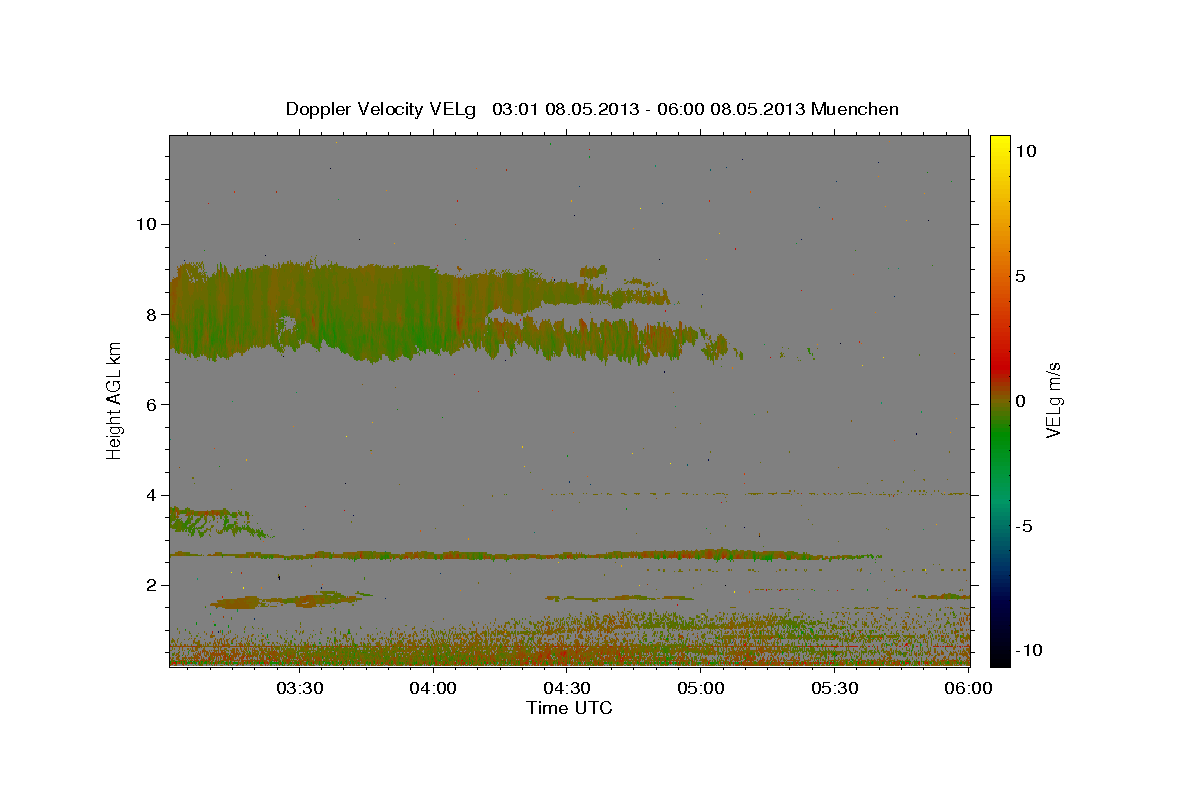
Task: Click the height tick label '6'
Action: 152,404
